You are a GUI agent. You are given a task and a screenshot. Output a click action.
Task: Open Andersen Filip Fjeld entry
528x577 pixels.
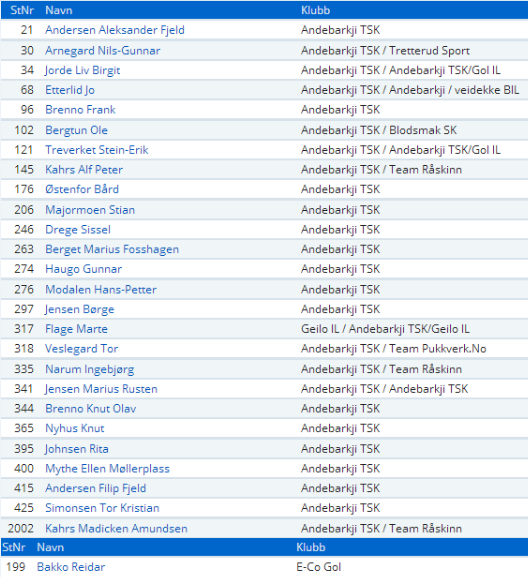tap(96, 488)
